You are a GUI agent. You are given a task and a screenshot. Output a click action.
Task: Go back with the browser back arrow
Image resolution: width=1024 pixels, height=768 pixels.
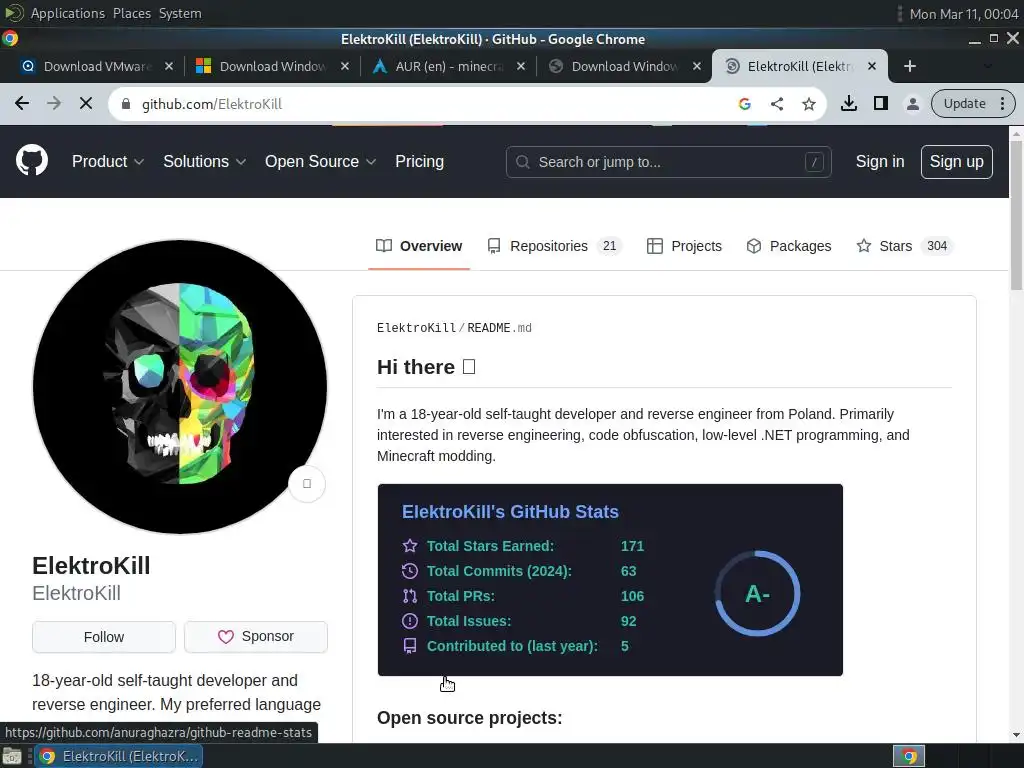(22, 103)
